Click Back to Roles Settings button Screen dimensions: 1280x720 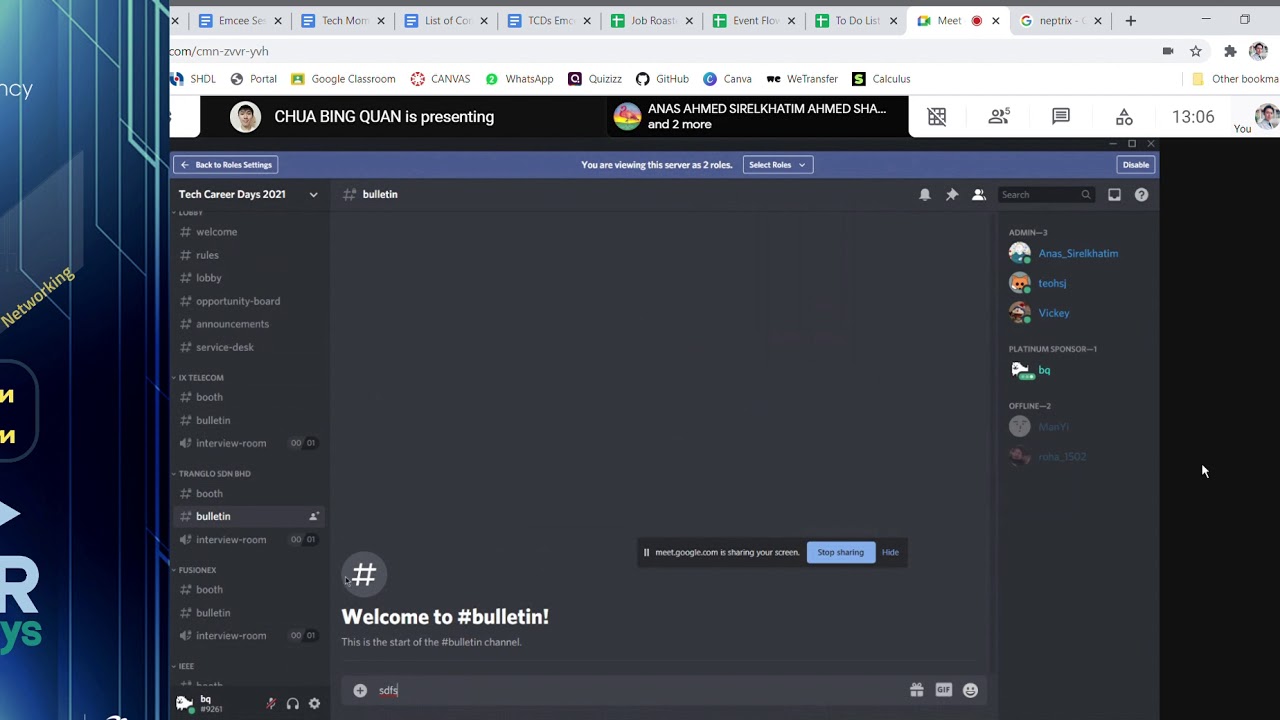226,165
